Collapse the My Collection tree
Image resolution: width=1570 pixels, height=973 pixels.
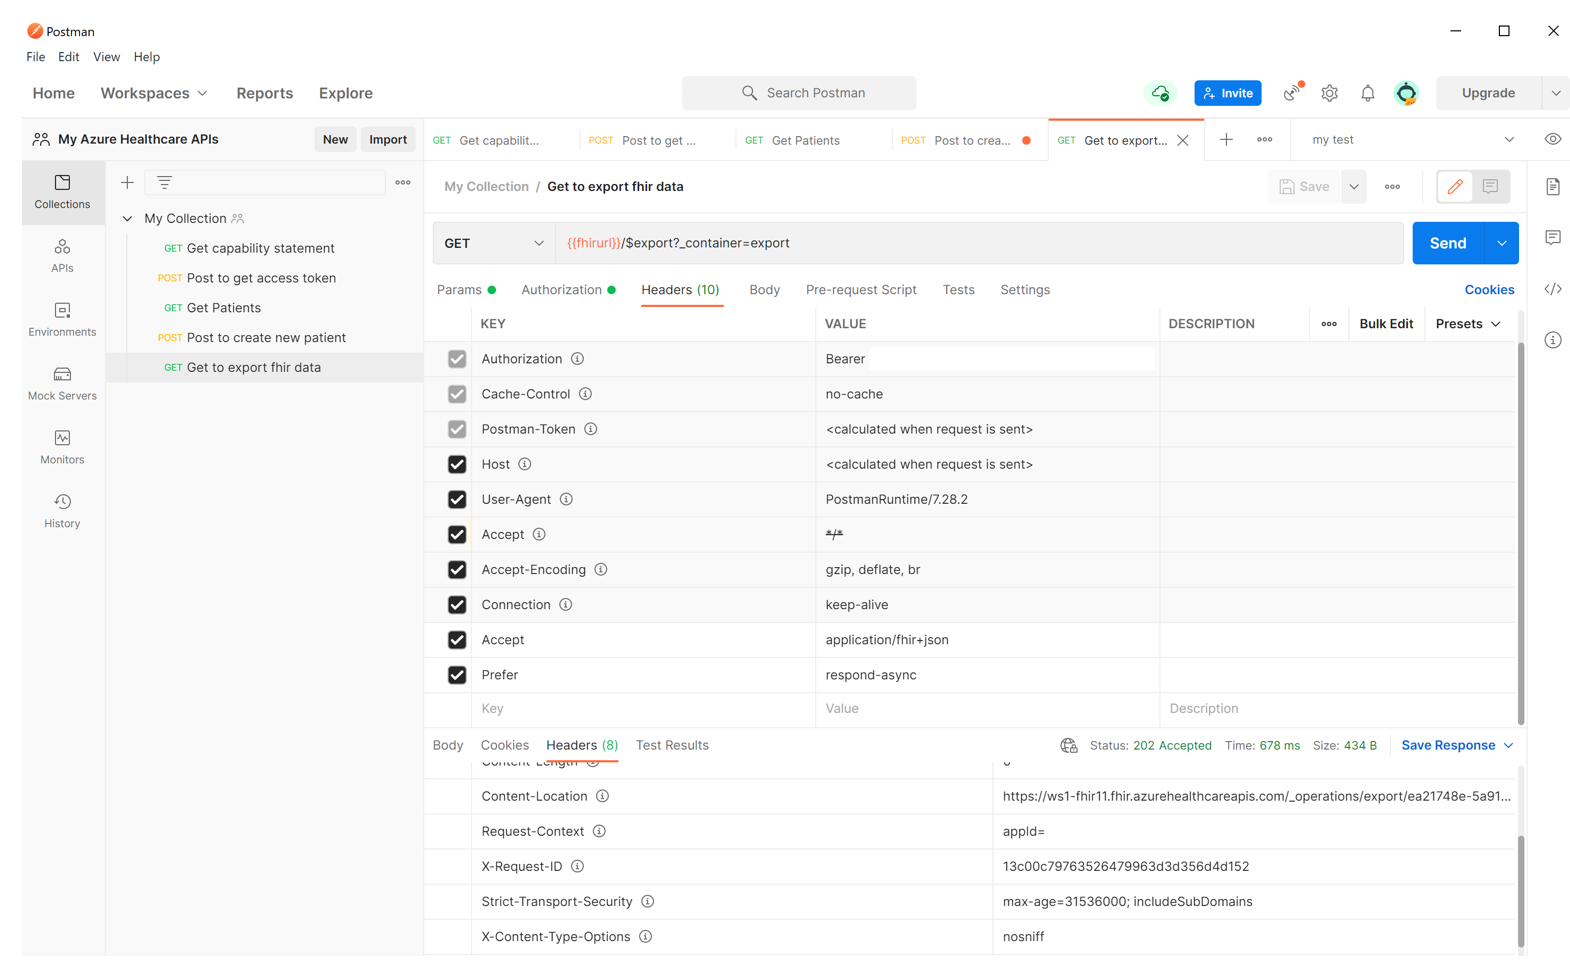(x=127, y=219)
